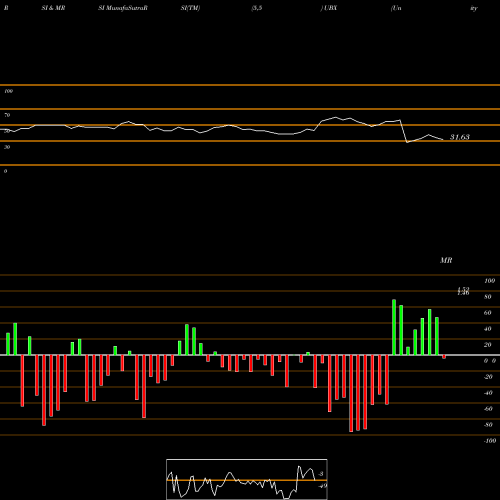Click the RSI axis label '70'
Image resolution: width=500 pixels, height=500 pixels.
(x=7, y=115)
